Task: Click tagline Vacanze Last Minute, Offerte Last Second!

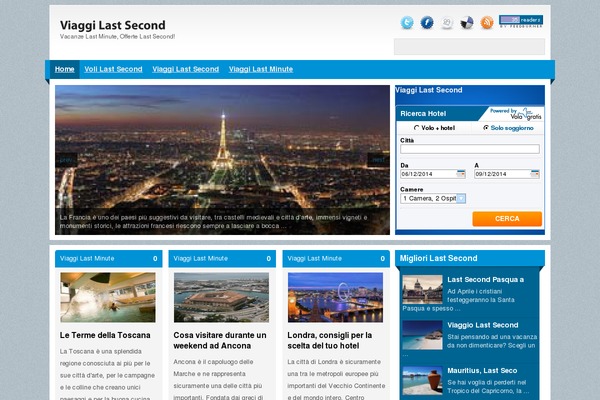Action: point(117,37)
